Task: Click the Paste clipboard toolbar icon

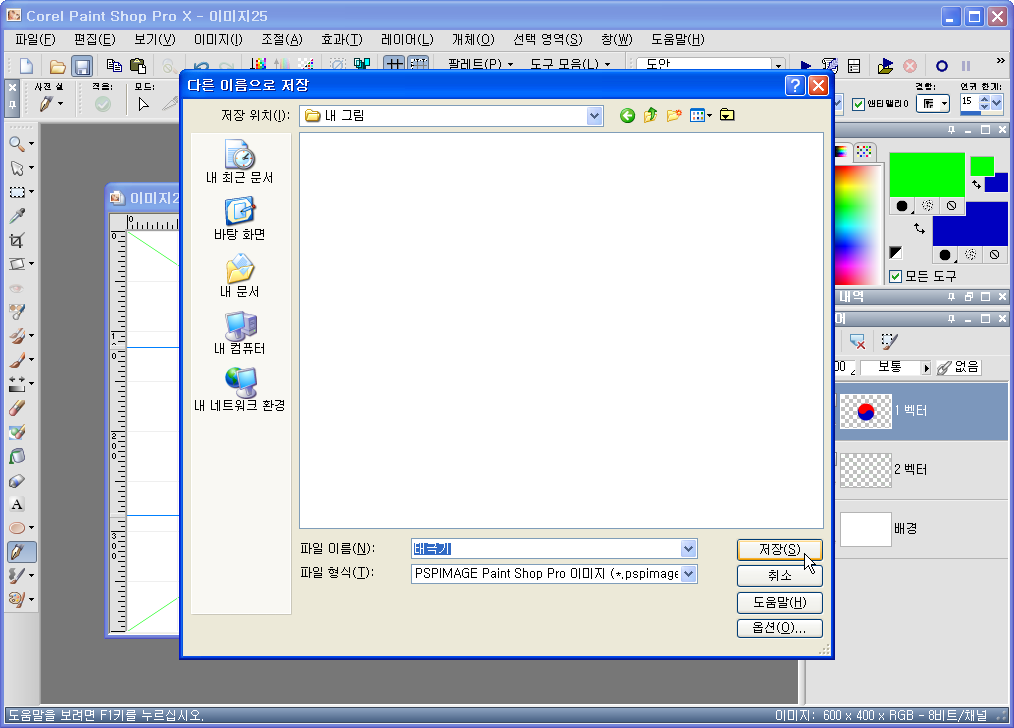Action: pyautogui.click(x=138, y=65)
